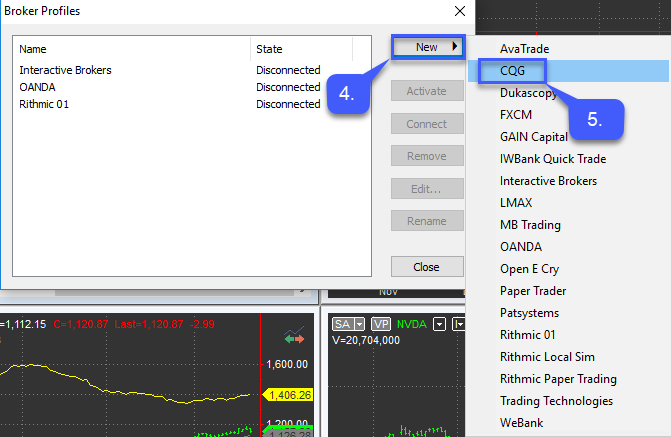Click the yellow 1,406.26 price label

coord(291,395)
